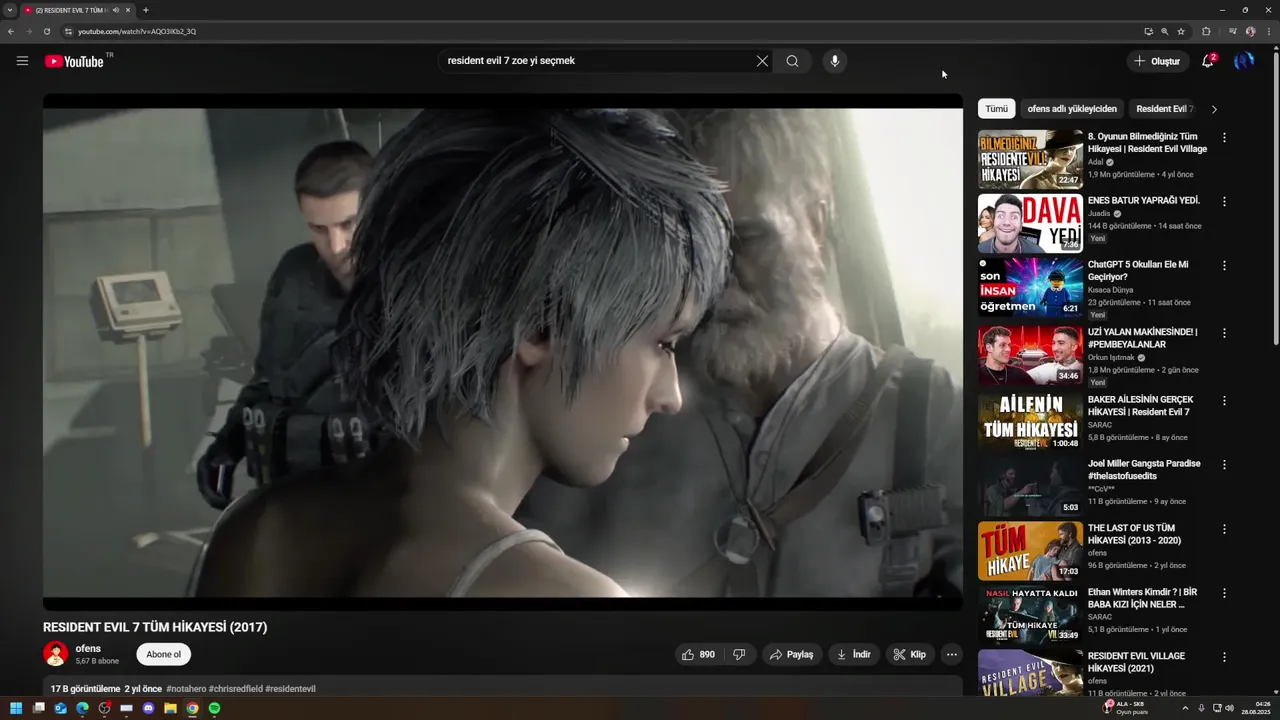Bookmark this page with the star
The width and height of the screenshot is (1280, 720).
[1181, 31]
